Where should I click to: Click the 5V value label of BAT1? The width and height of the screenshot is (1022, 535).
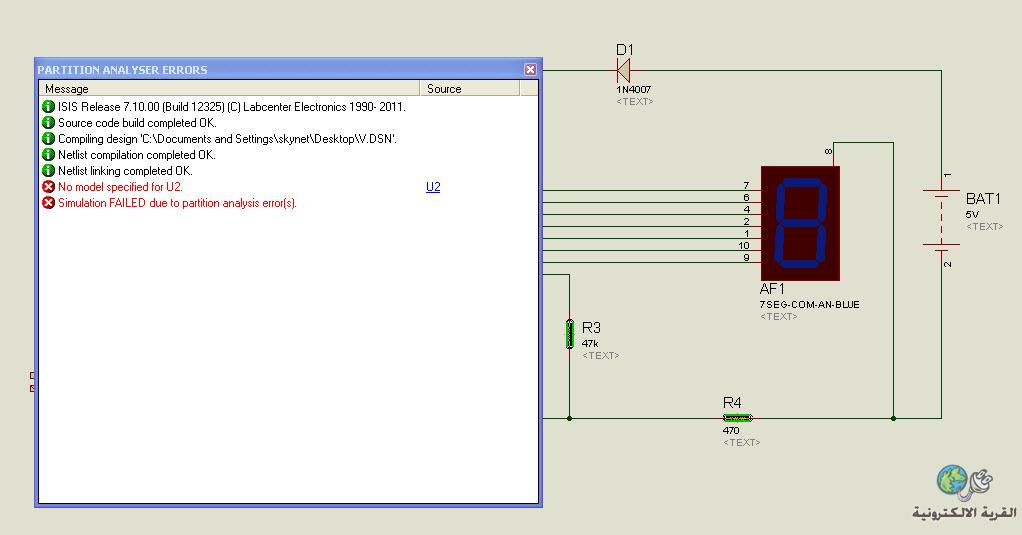pyautogui.click(x=972, y=214)
